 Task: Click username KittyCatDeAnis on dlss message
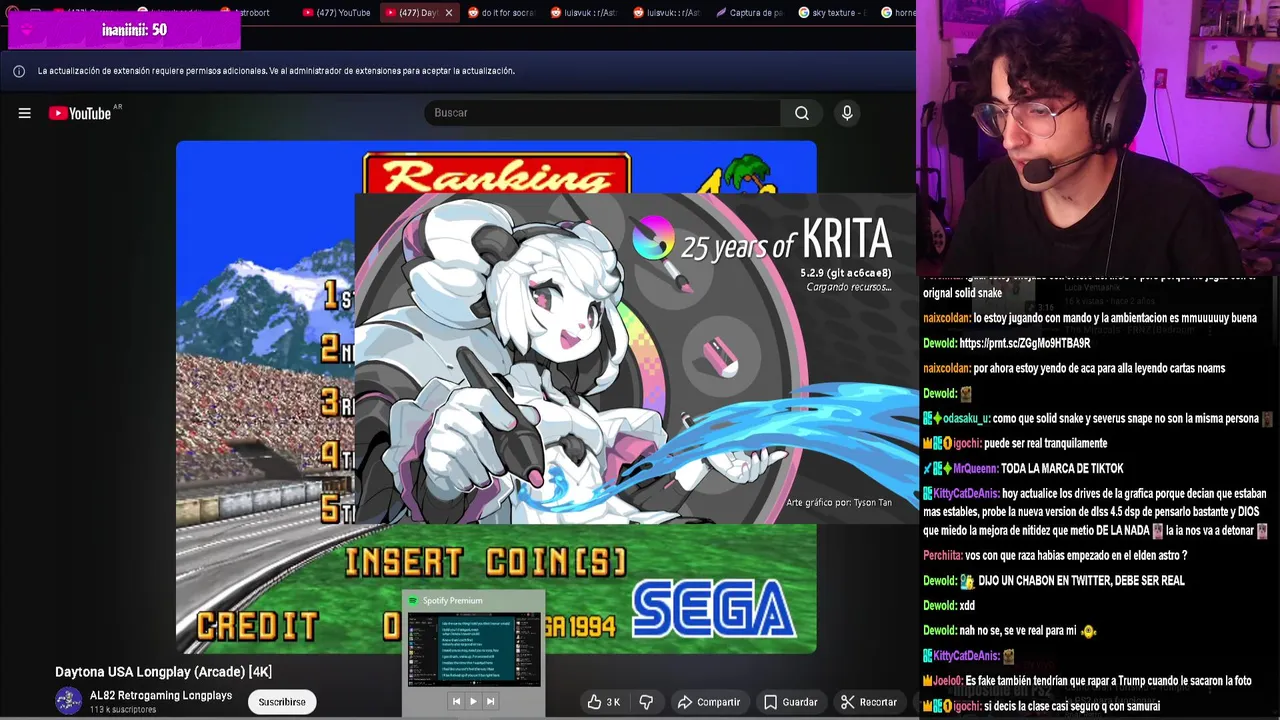click(966, 493)
